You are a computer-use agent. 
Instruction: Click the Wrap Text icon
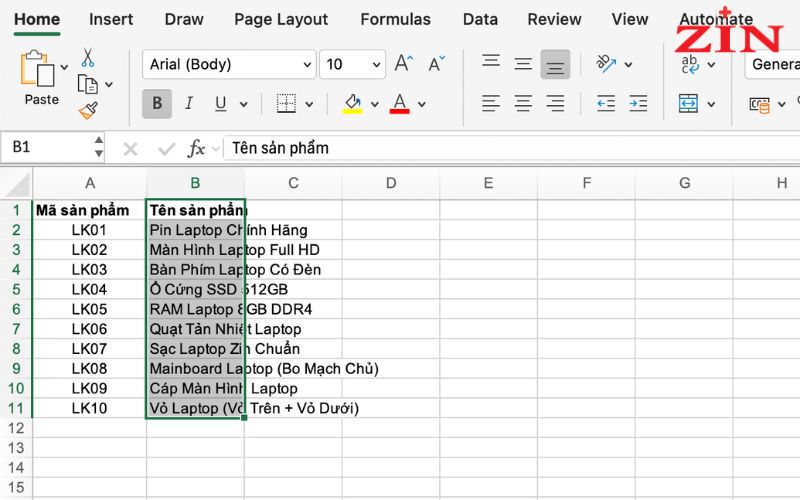tap(690, 64)
